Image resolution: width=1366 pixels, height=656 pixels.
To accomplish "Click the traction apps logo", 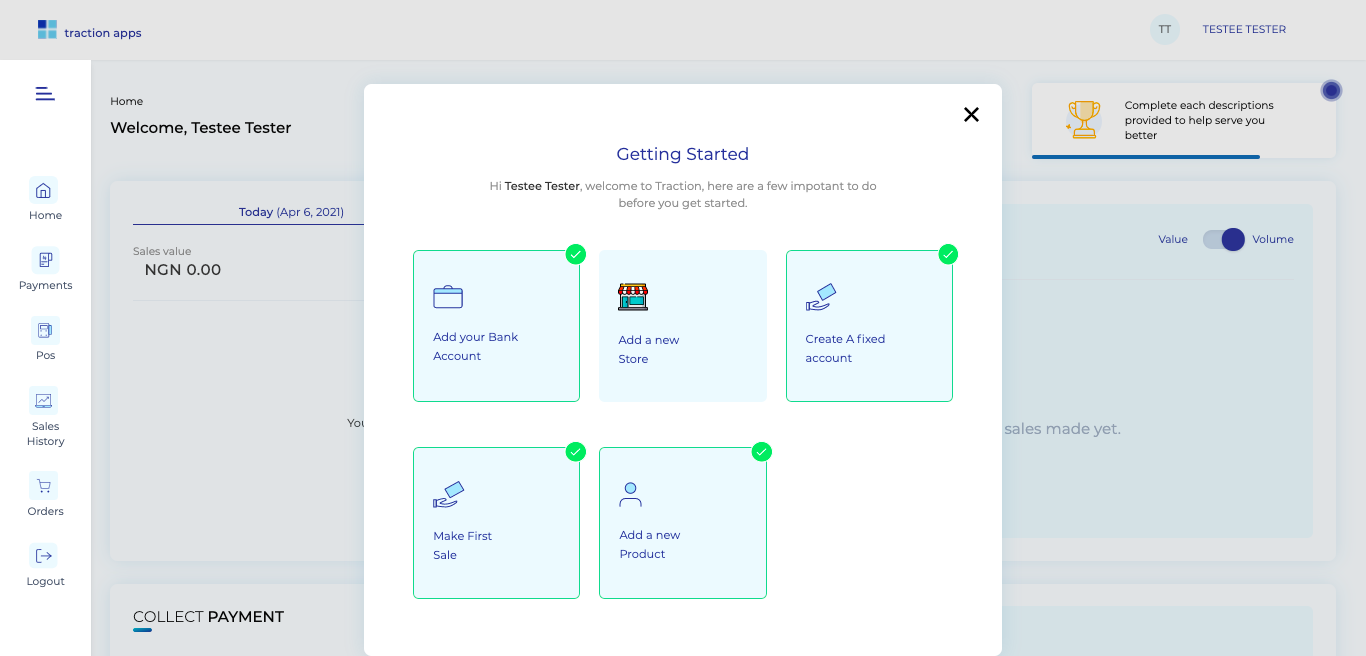I will (x=89, y=29).
